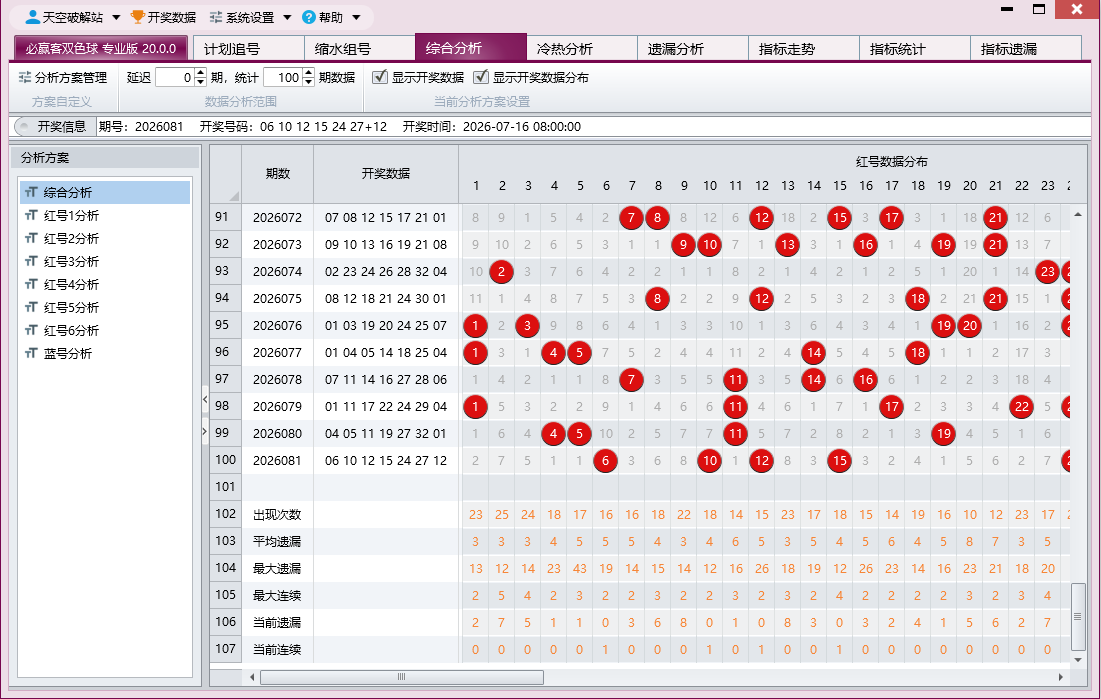Toggle the 显示开奖数据分布 checkbox
The width and height of the screenshot is (1101, 699).
click(481, 77)
